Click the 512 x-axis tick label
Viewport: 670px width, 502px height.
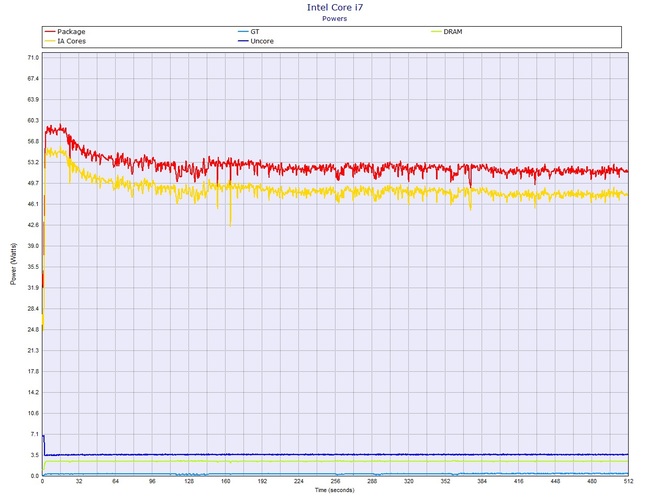(628, 481)
